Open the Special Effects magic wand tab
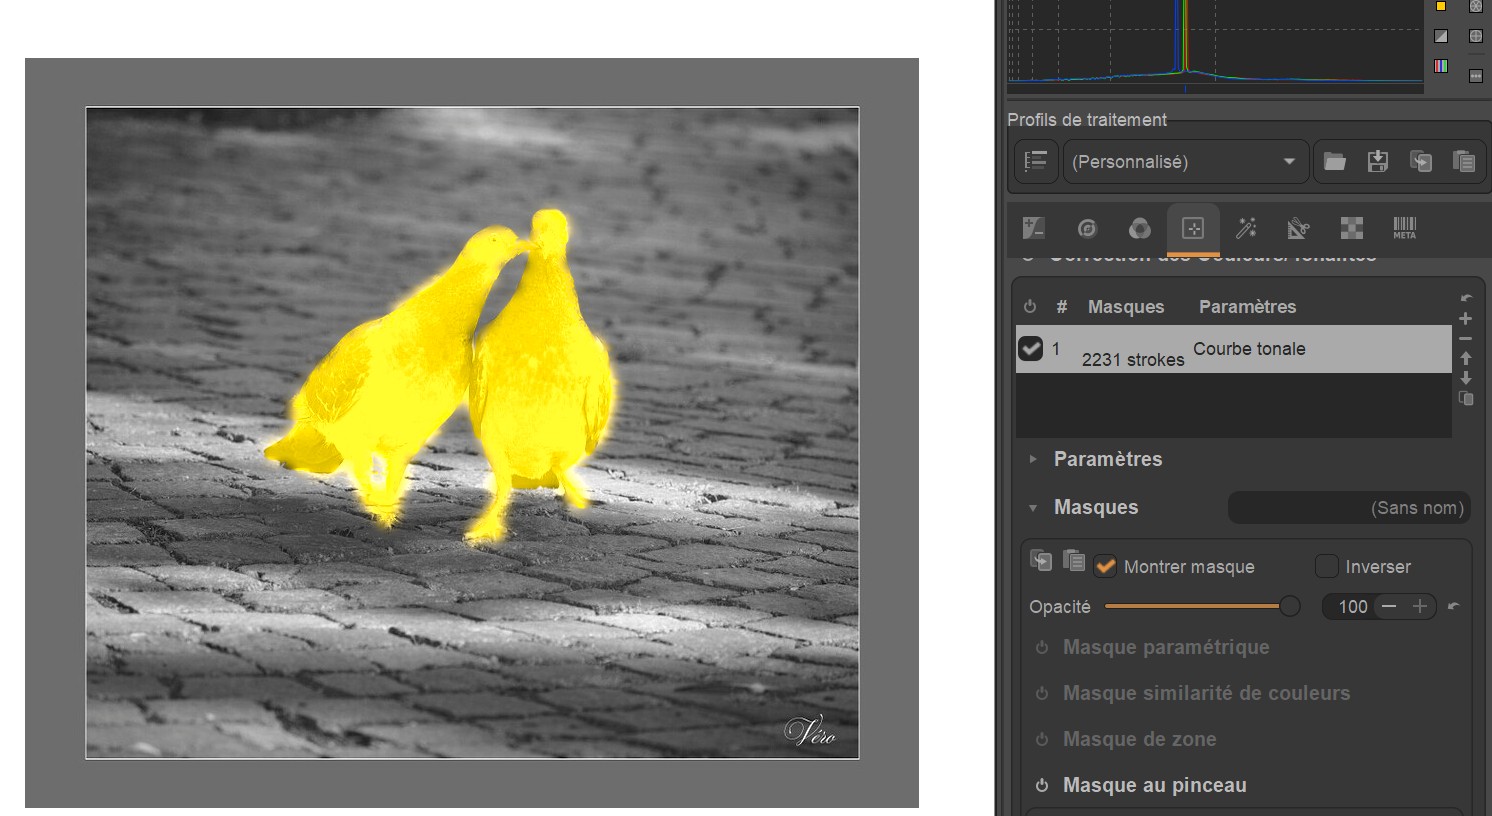Image resolution: width=1492 pixels, height=816 pixels. (1246, 228)
